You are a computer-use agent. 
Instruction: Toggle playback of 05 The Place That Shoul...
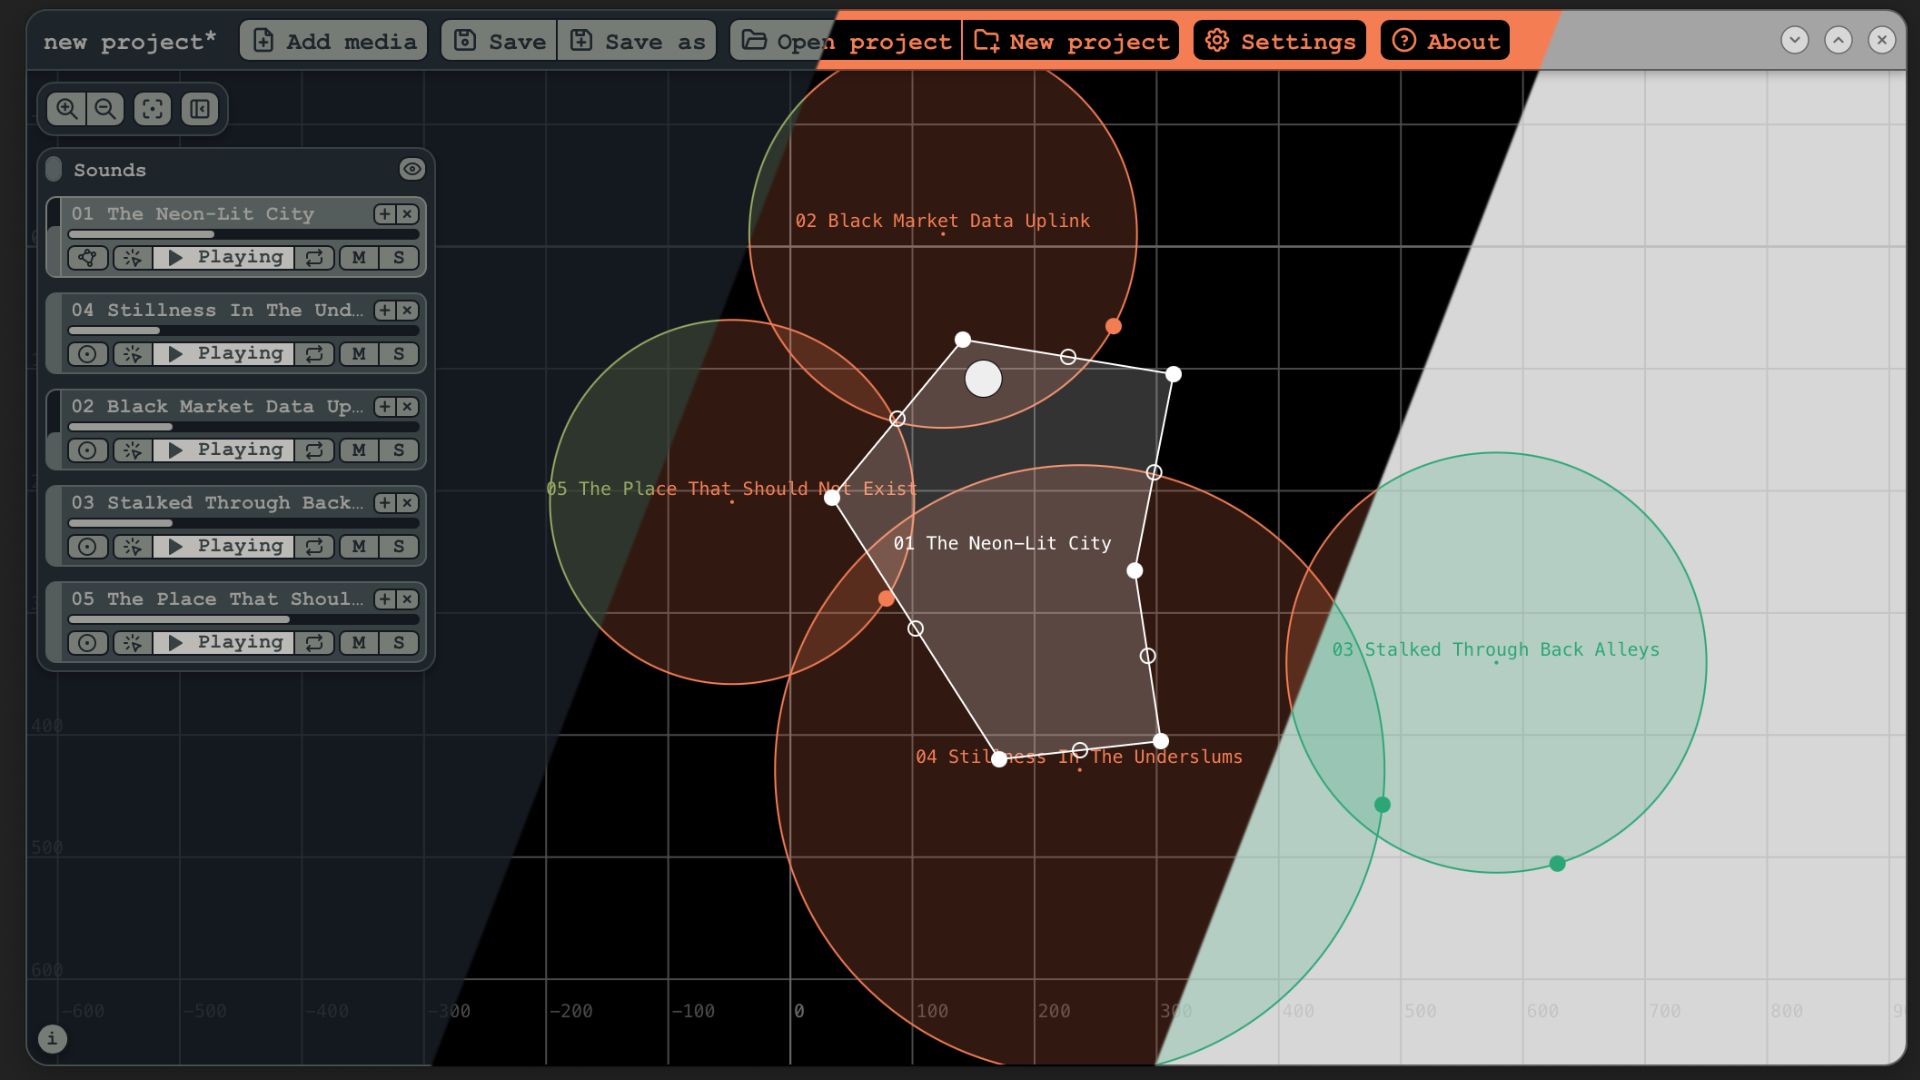pyautogui.click(x=224, y=643)
